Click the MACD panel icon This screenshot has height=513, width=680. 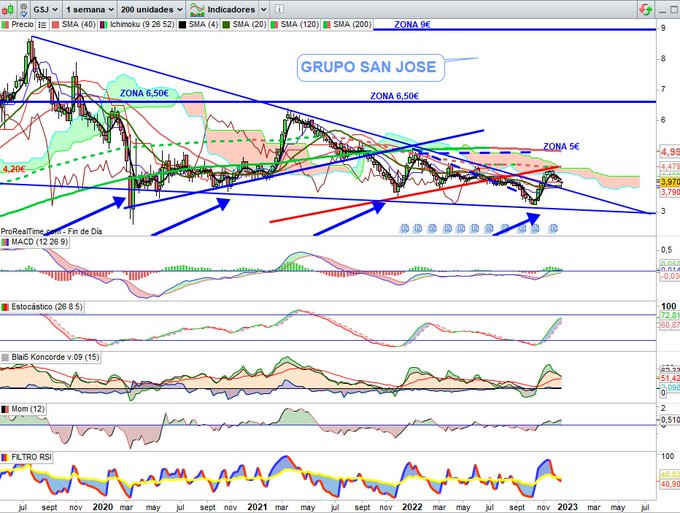pos(5,242)
